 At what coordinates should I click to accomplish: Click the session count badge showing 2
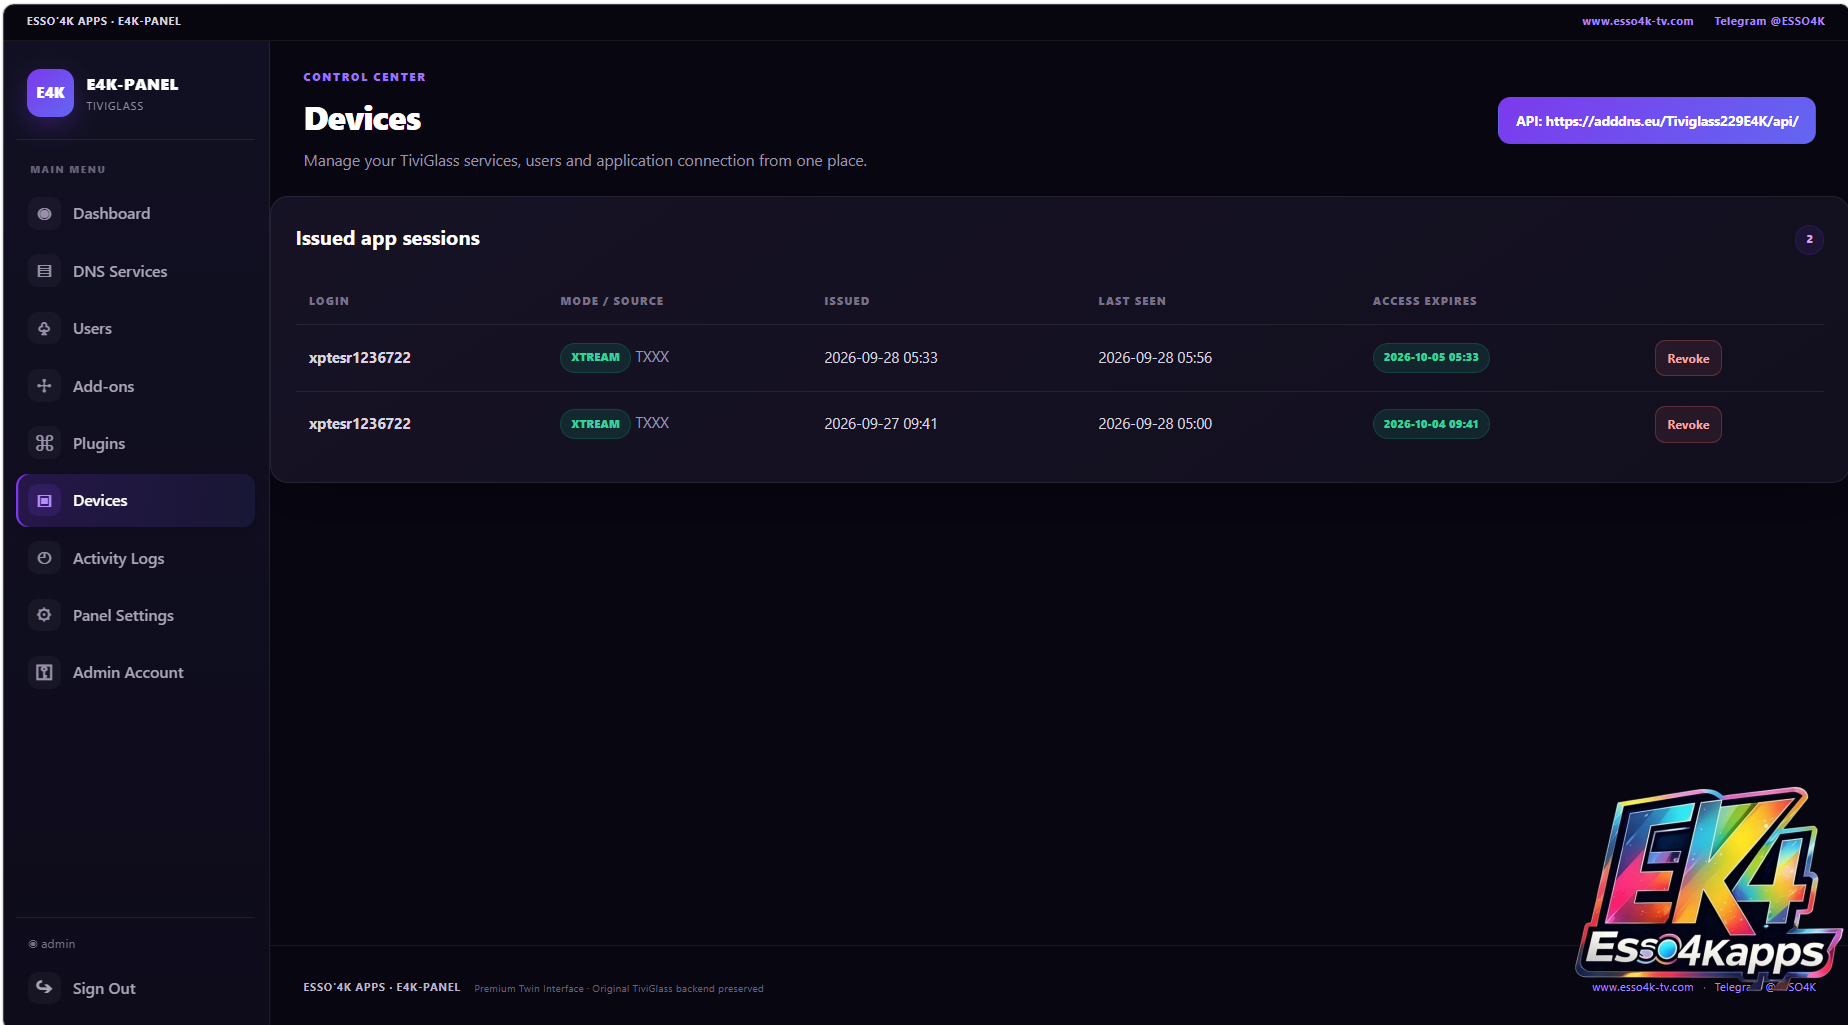pyautogui.click(x=1809, y=239)
